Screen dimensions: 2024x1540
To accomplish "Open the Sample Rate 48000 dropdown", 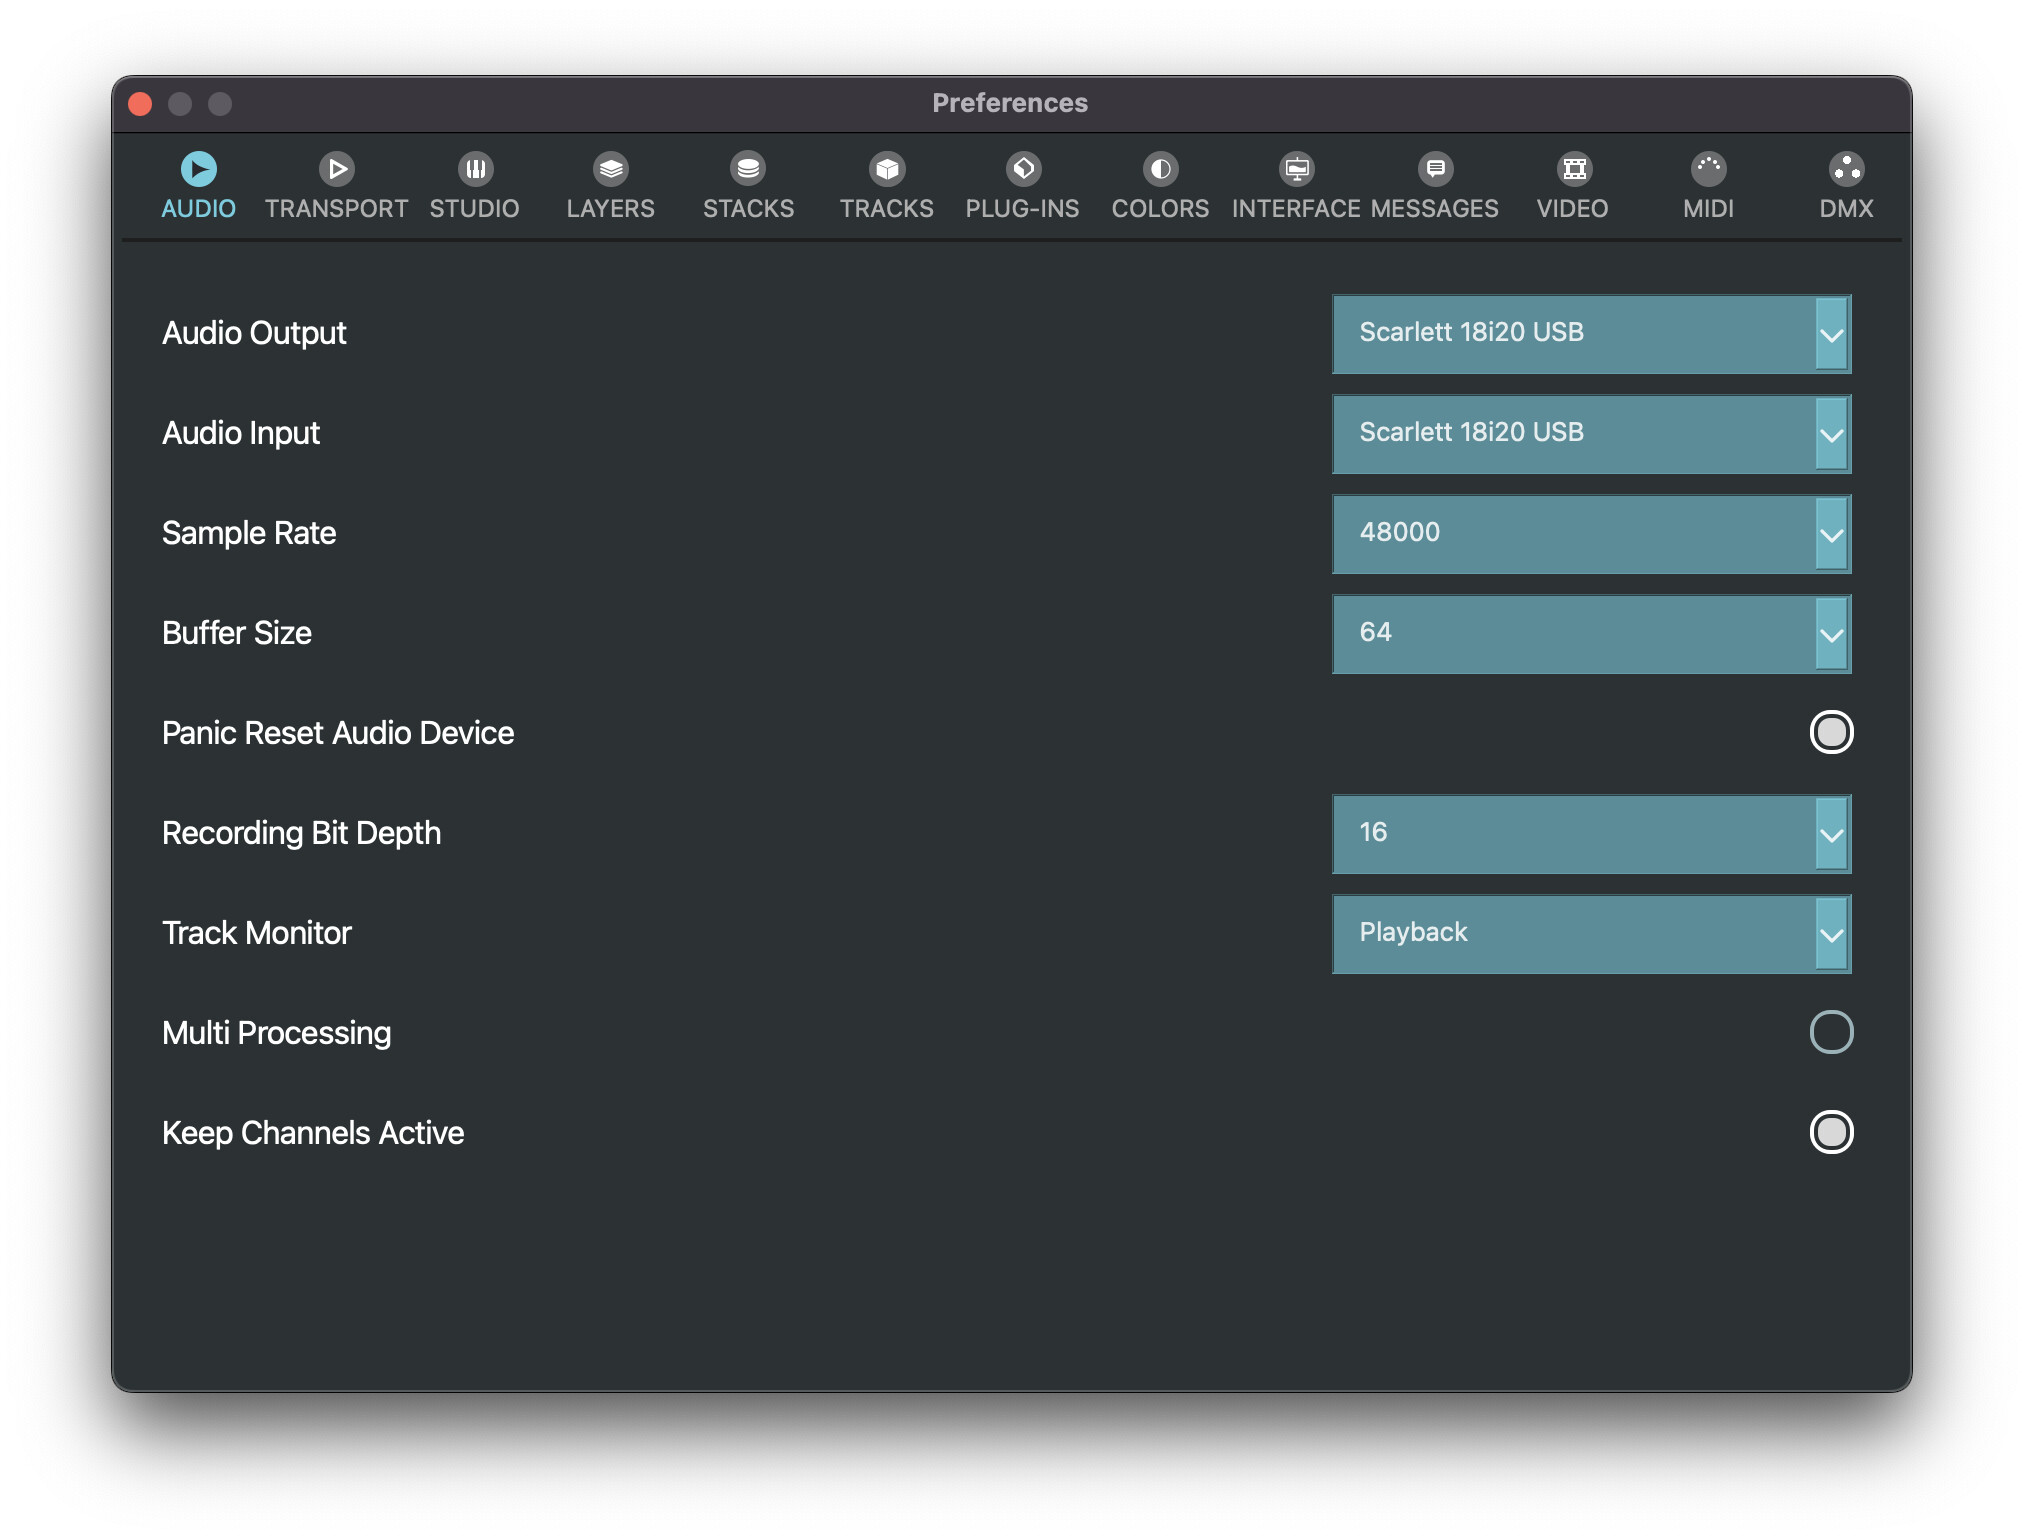I will click(x=1591, y=534).
